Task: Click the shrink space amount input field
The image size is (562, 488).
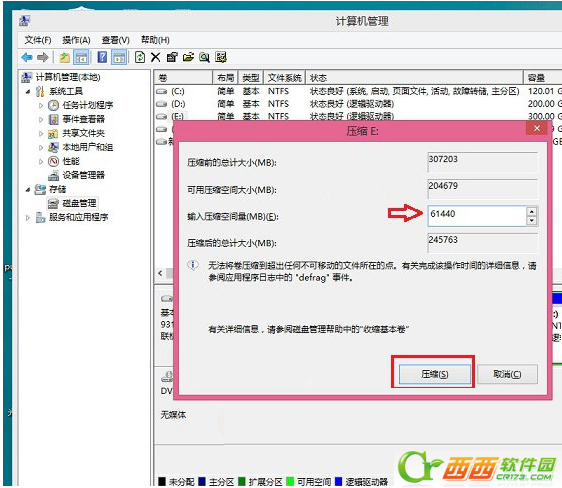Action: [x=477, y=216]
